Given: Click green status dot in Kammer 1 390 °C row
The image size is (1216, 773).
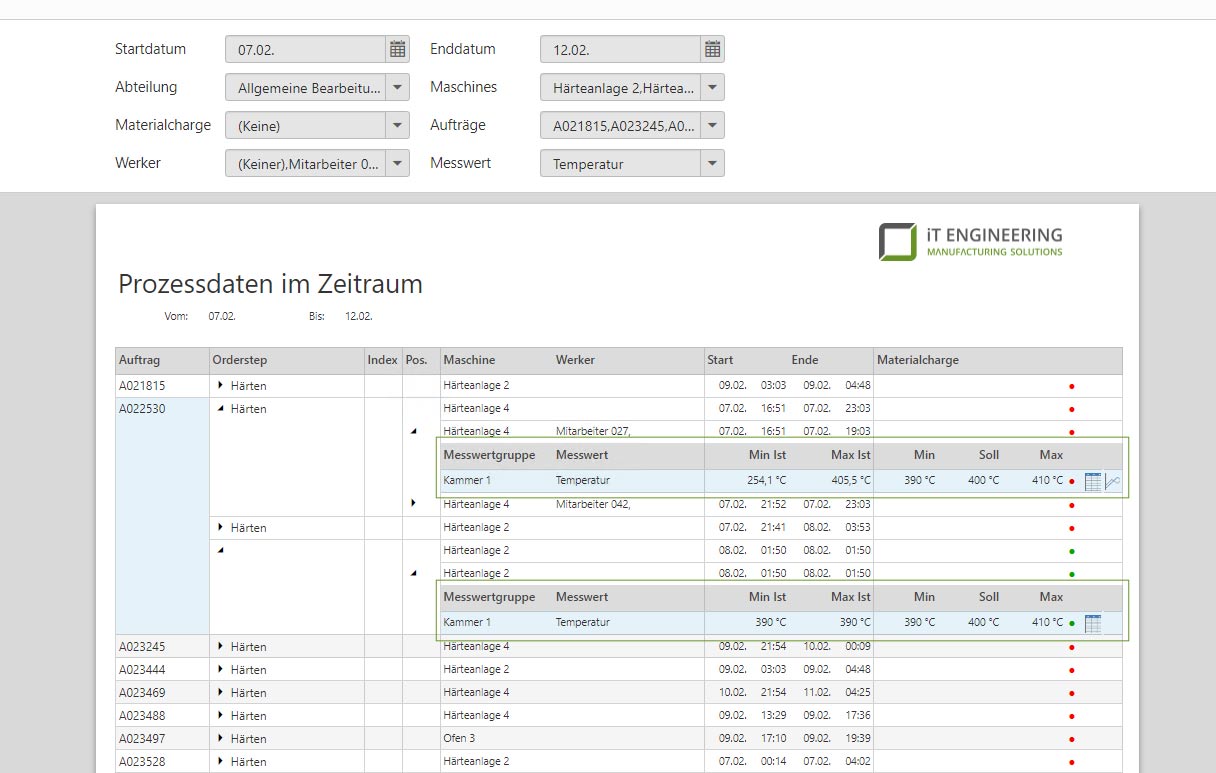Looking at the screenshot, I should (x=1071, y=623).
